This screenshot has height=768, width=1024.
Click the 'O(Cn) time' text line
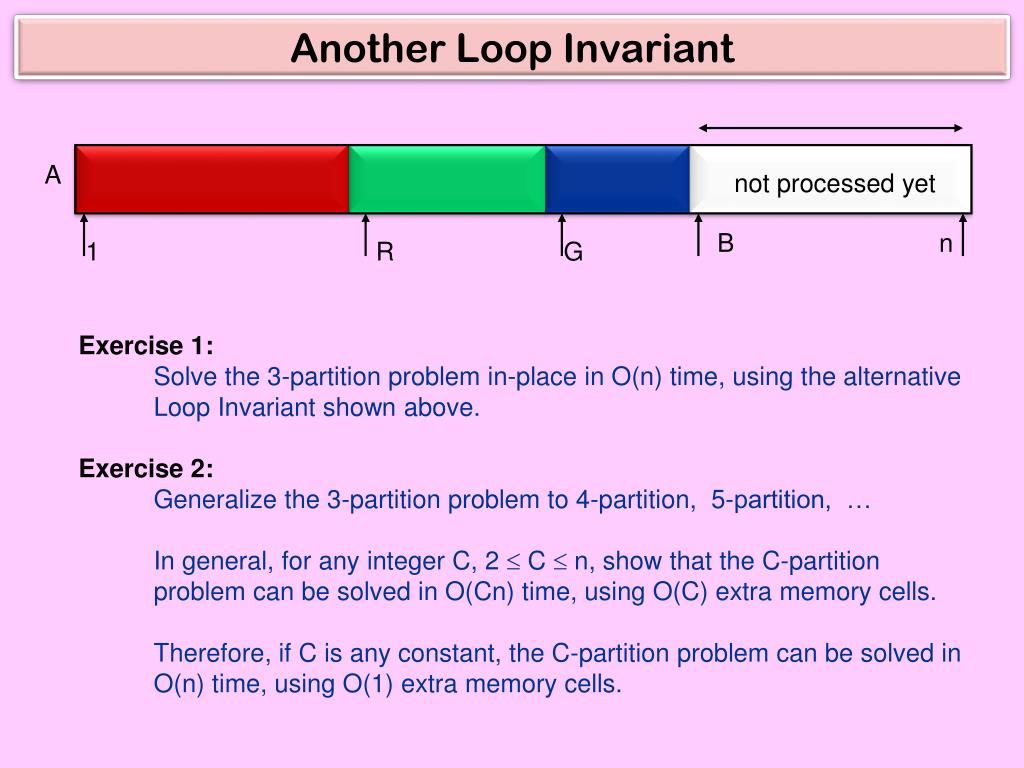(x=545, y=592)
